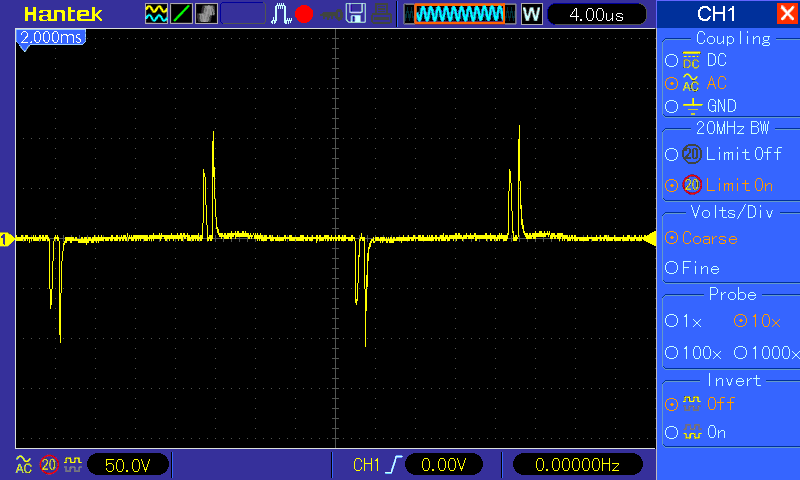Viewport: 800px width, 480px height.
Task: Click the CH1 panel title
Action: click(716, 14)
